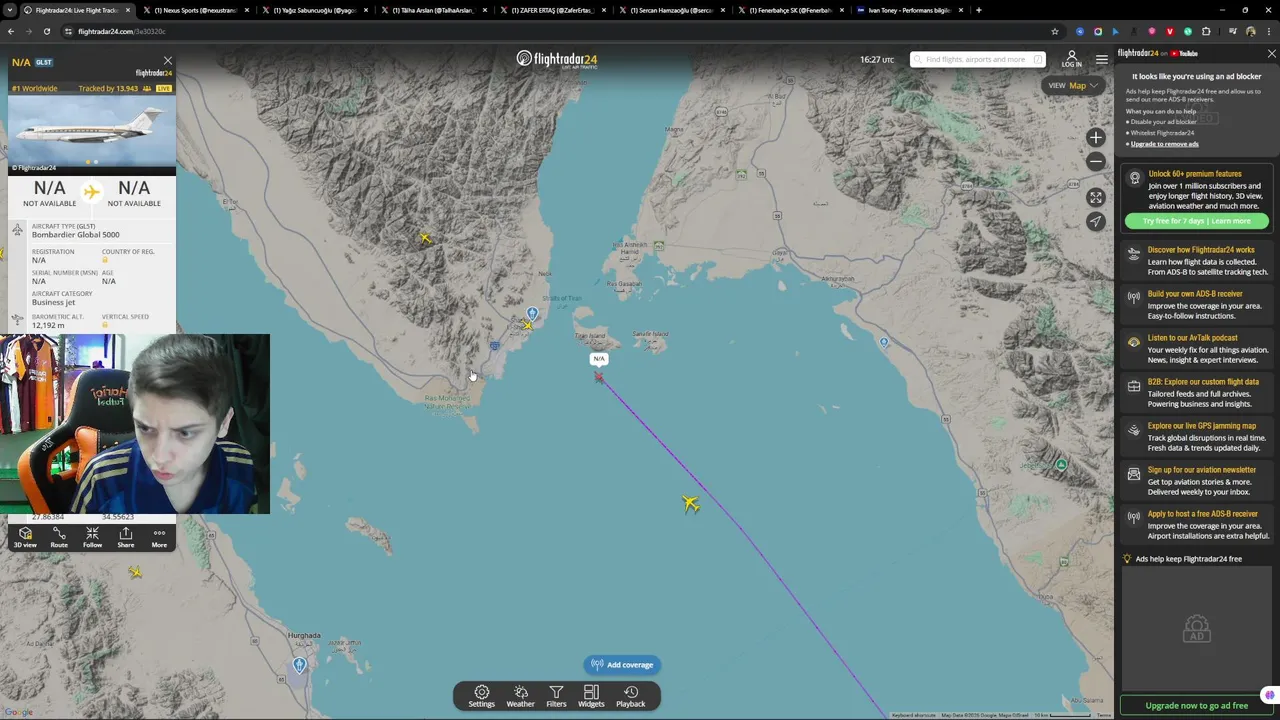Select the aircraft over Sinai mountains
This screenshot has height=720, width=1280.
point(425,238)
